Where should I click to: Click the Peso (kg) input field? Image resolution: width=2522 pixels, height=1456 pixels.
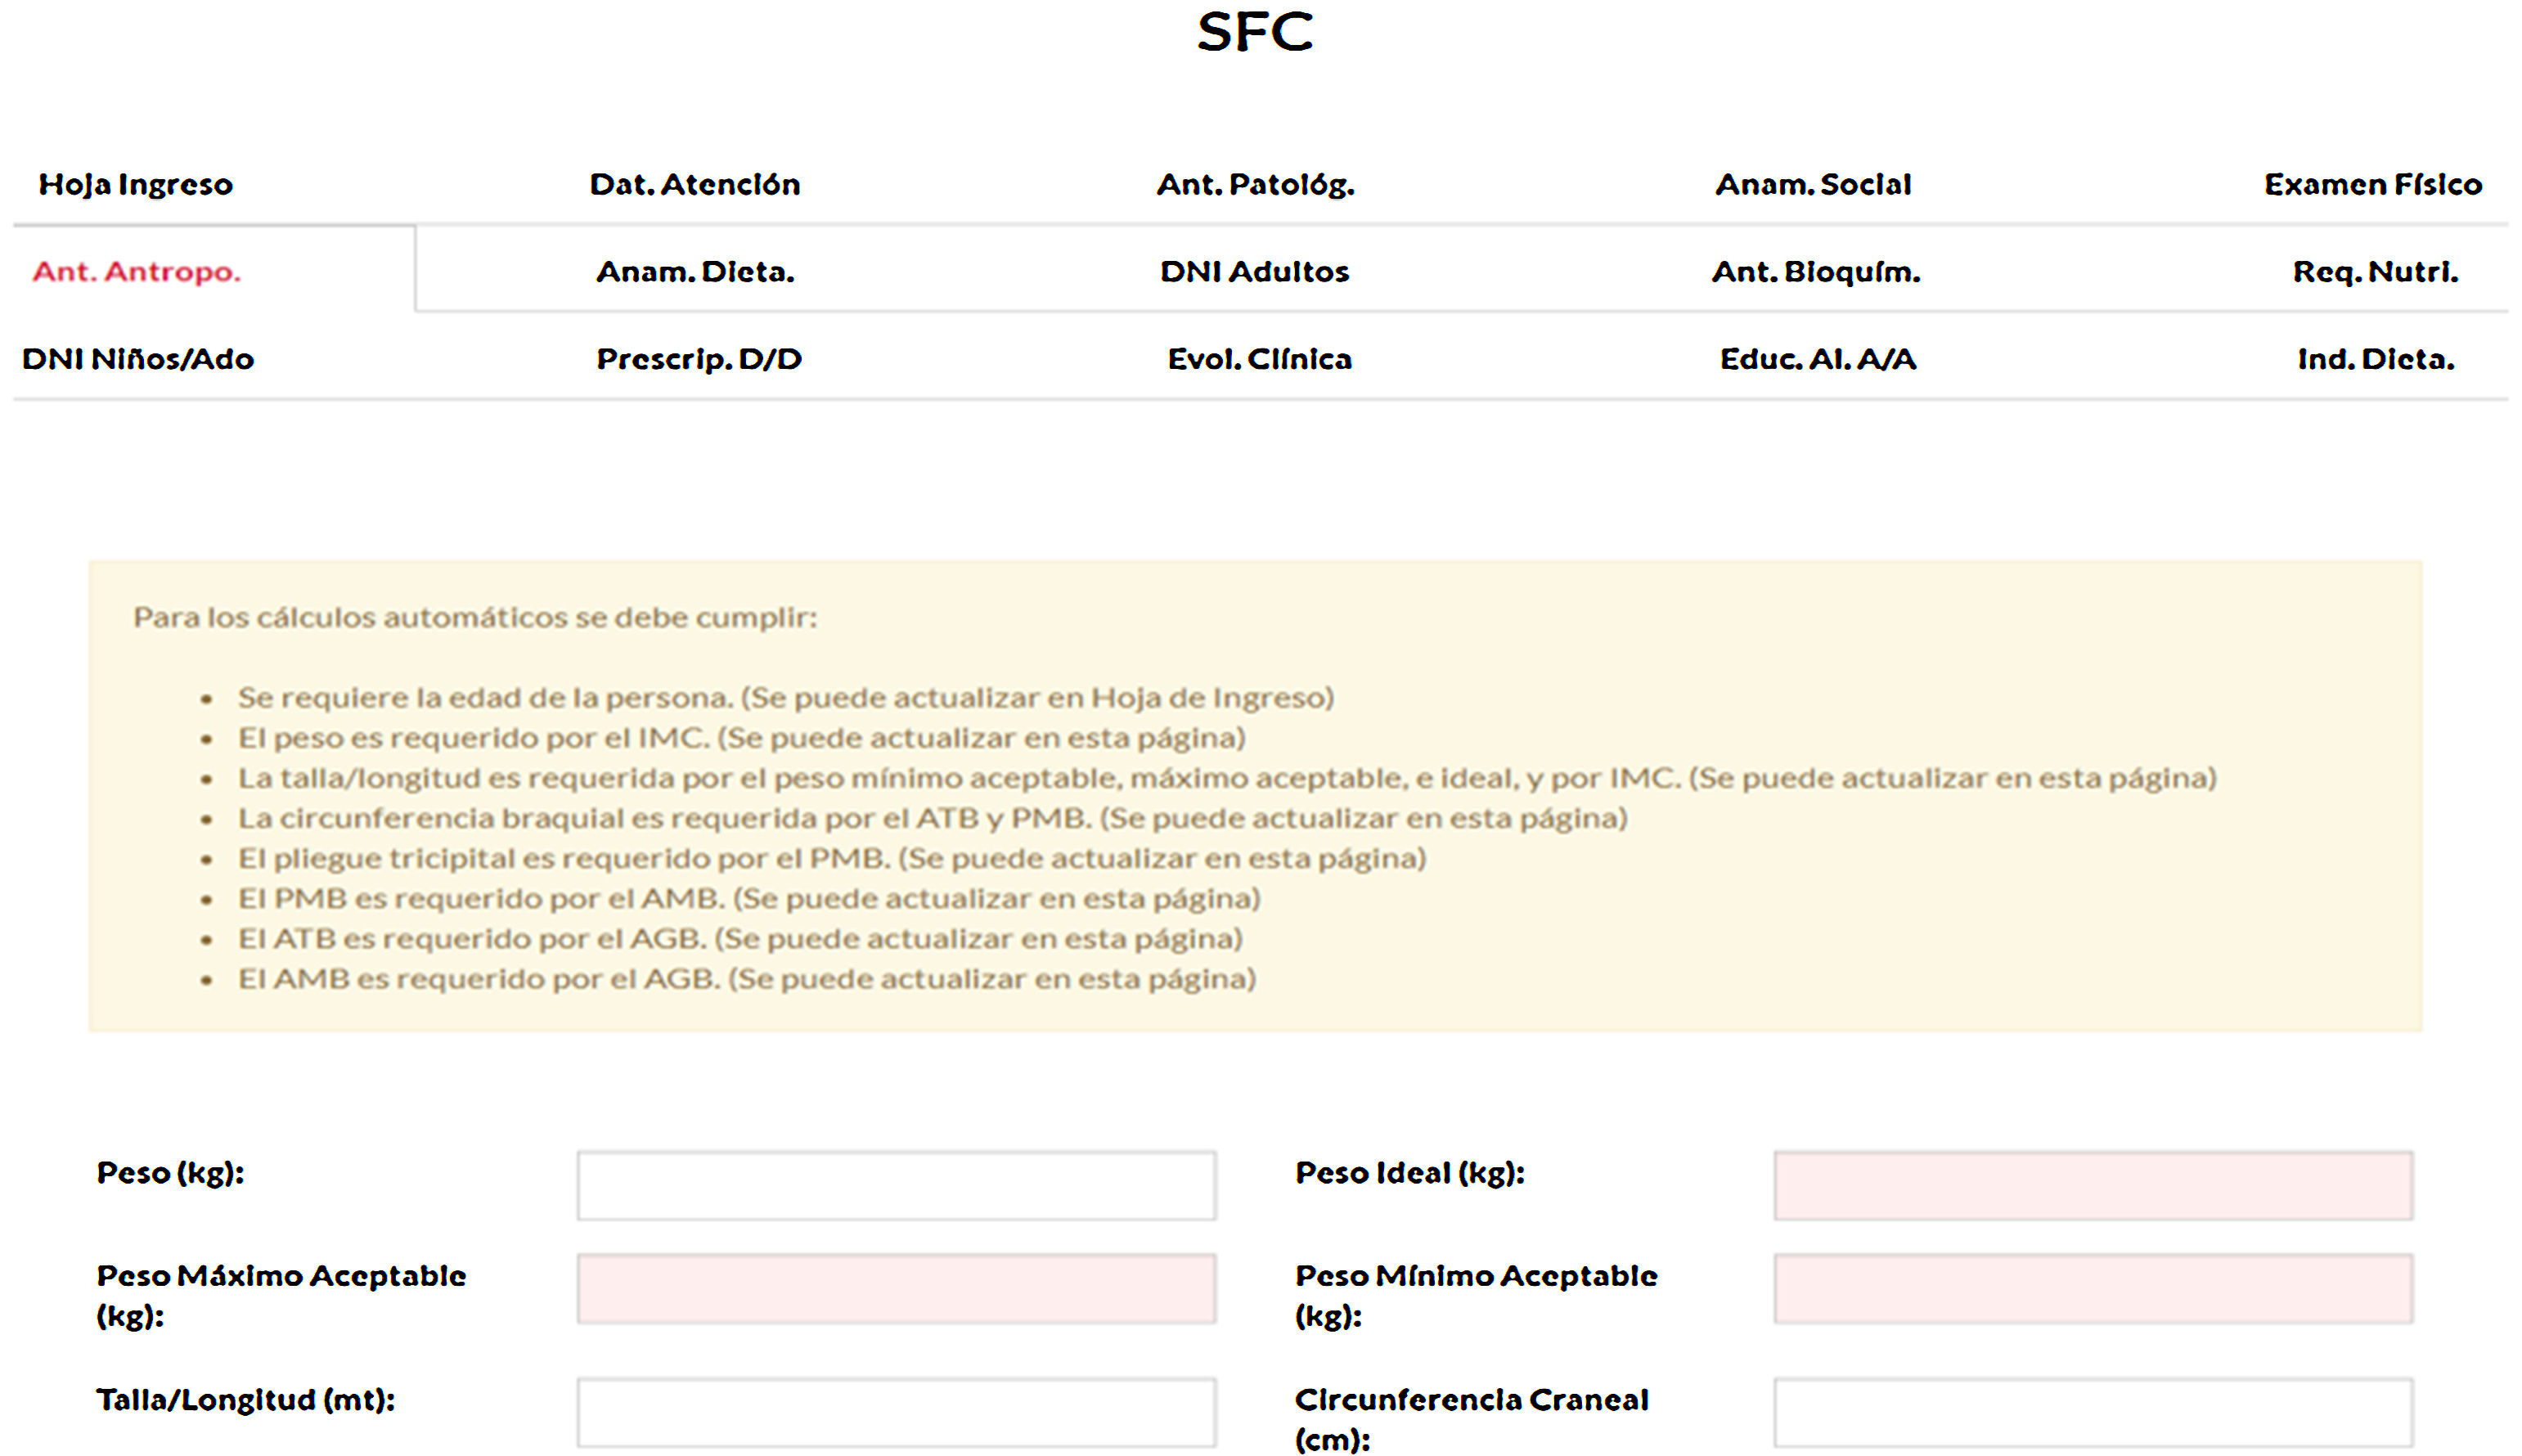pyautogui.click(x=896, y=1186)
